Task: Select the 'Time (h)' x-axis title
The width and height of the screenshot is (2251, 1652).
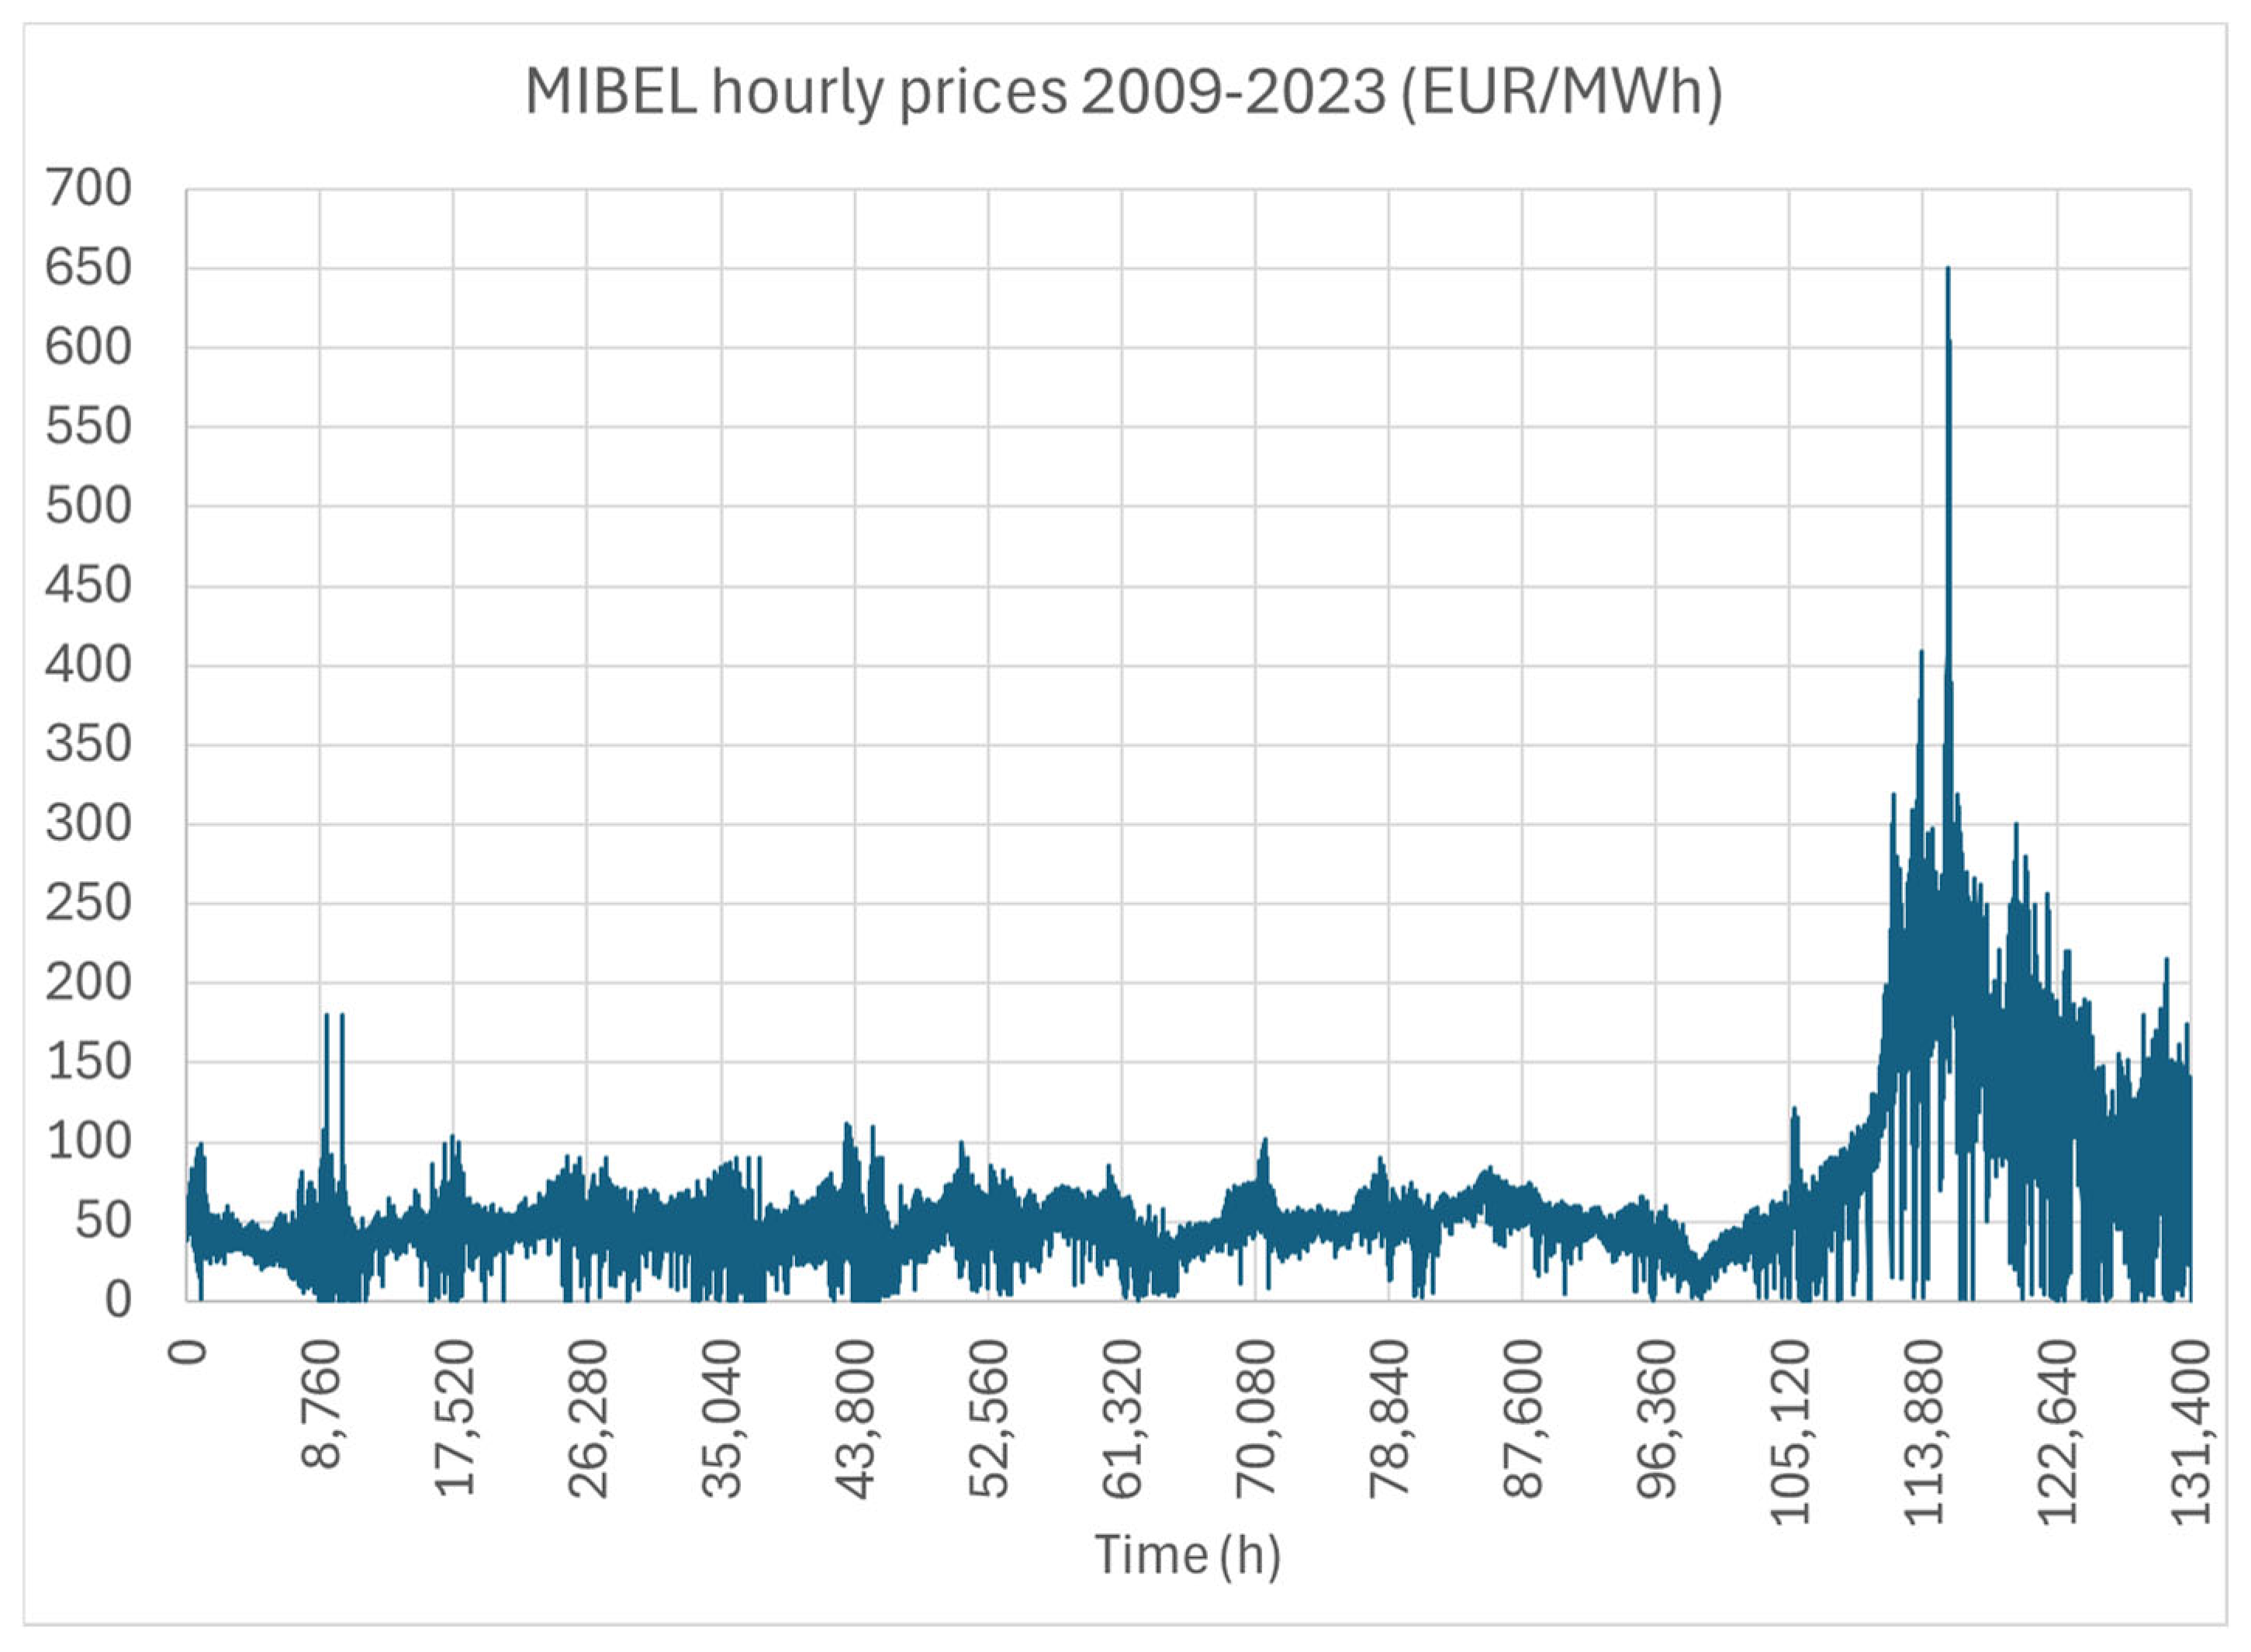Action: [x=1187, y=1555]
